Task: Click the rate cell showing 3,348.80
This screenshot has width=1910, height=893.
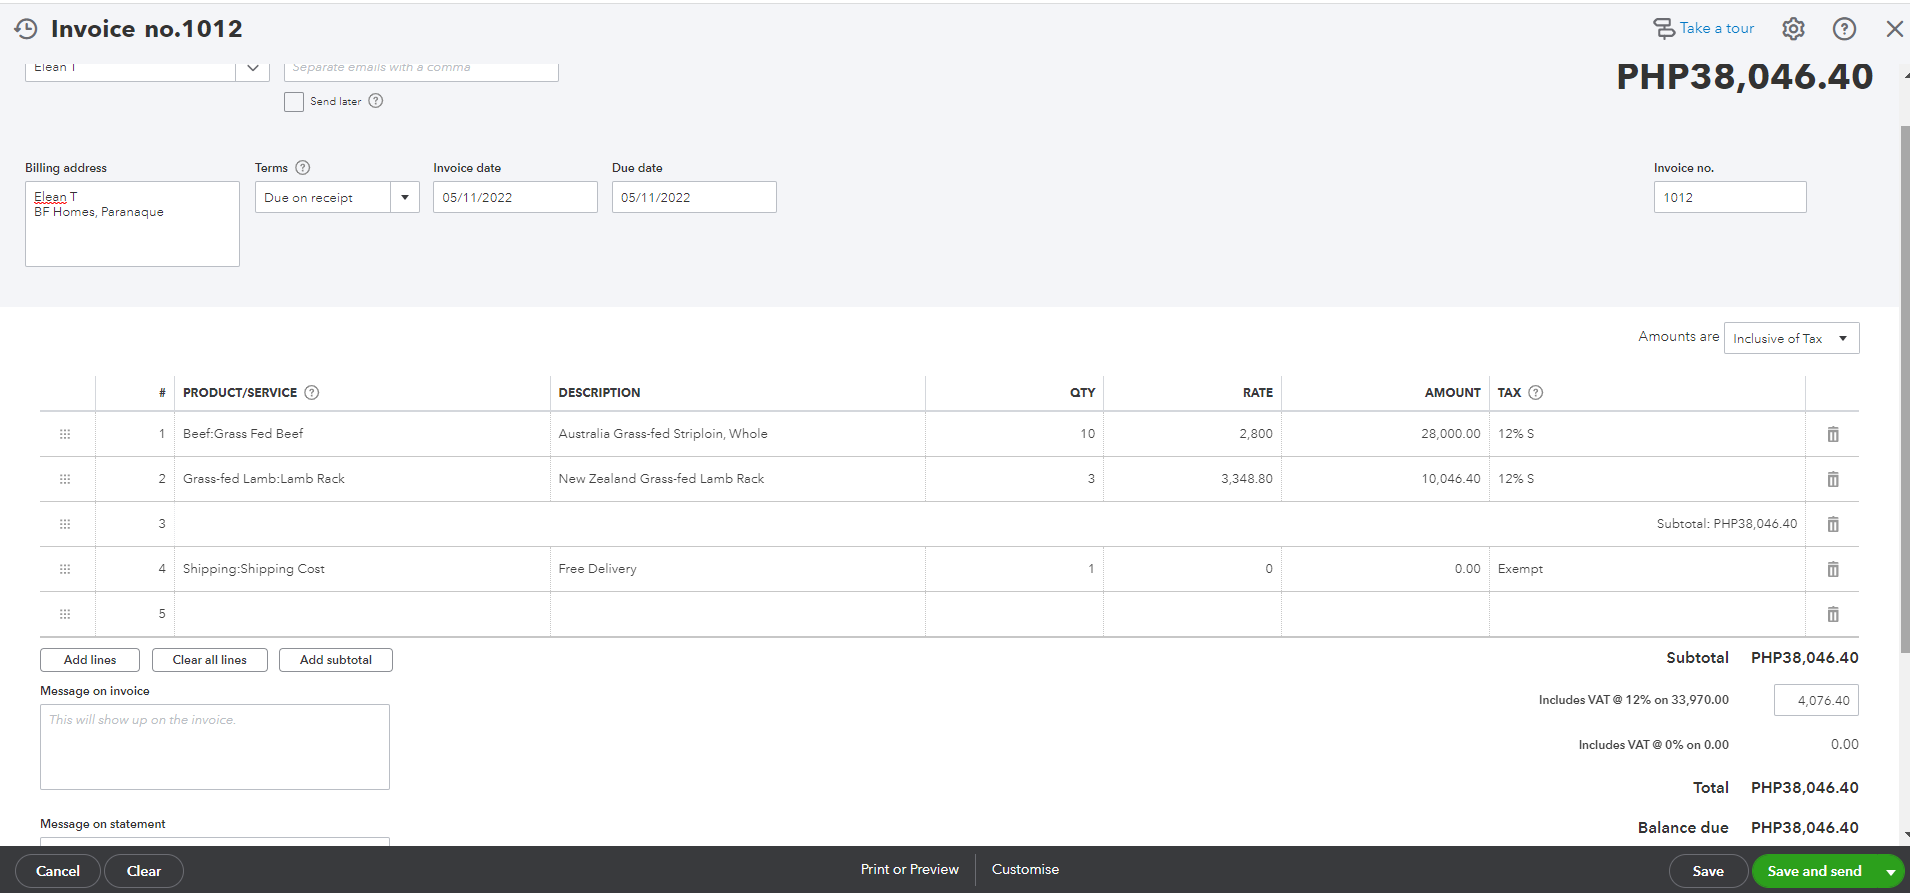Action: click(1192, 479)
